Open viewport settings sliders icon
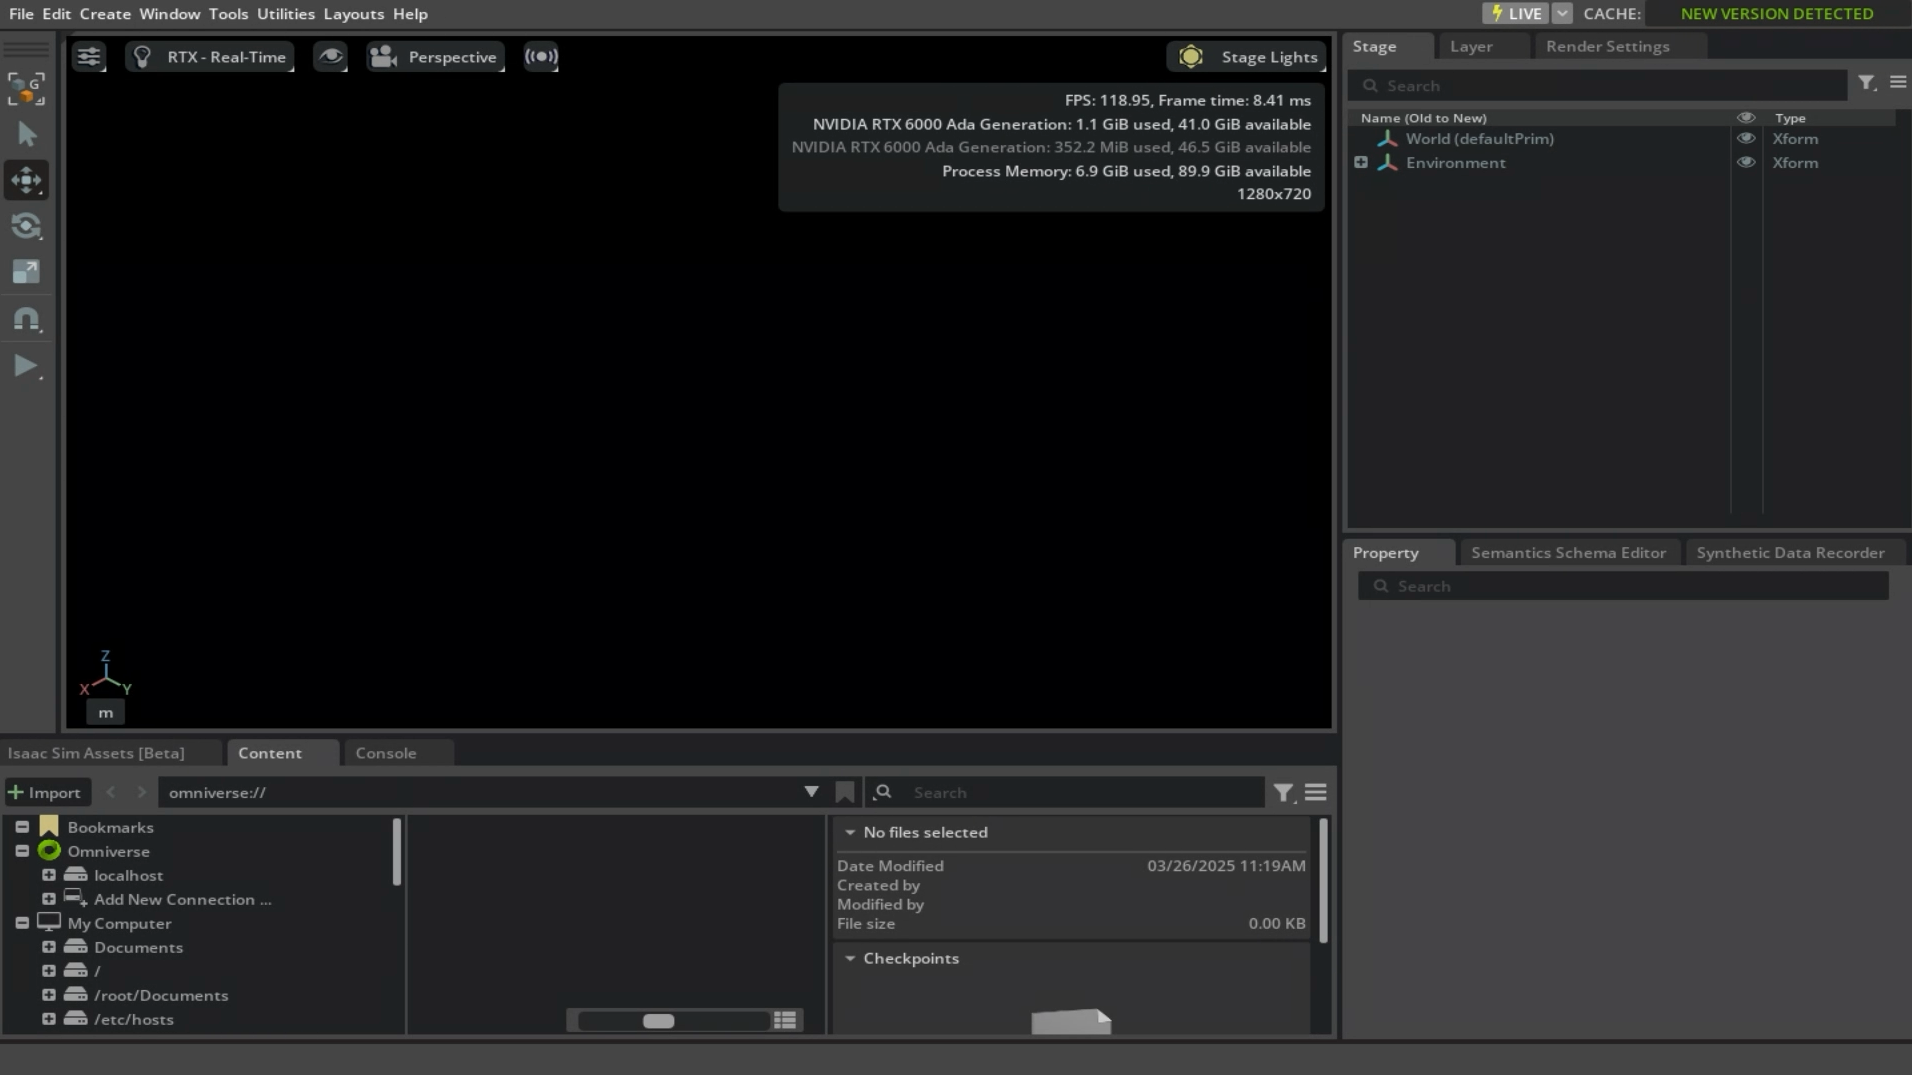This screenshot has height=1075, width=1912. (x=89, y=57)
